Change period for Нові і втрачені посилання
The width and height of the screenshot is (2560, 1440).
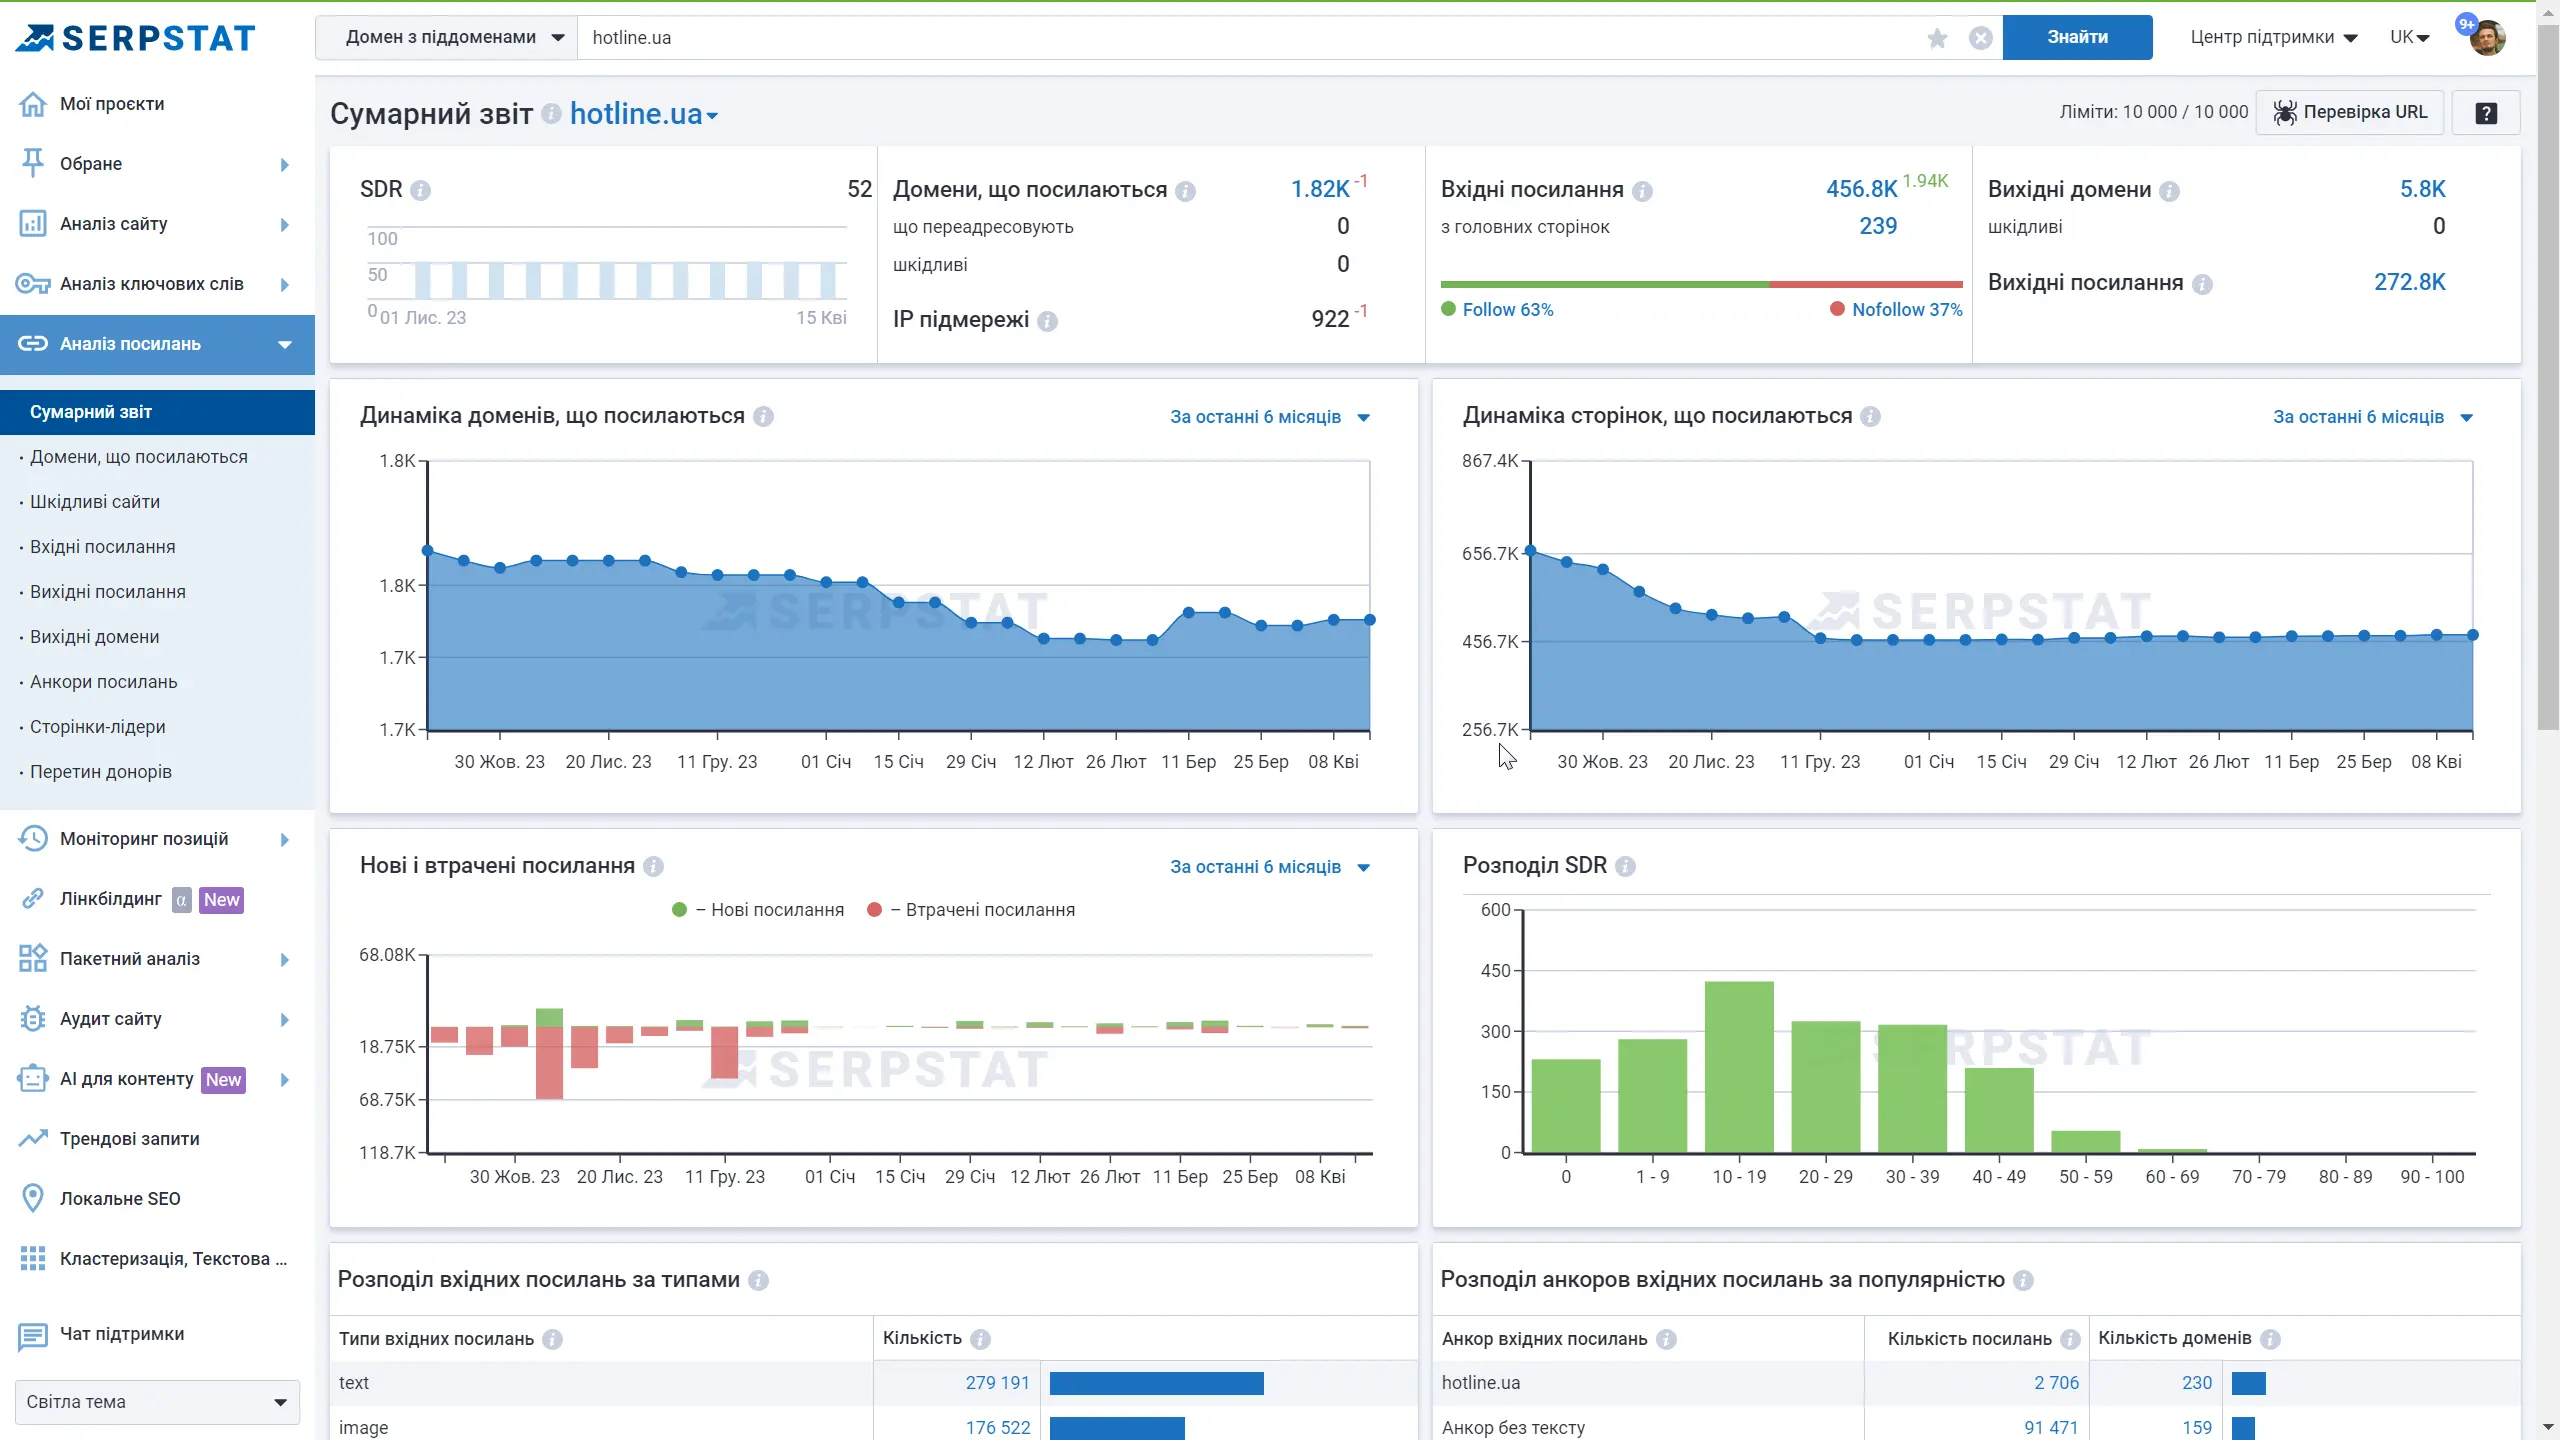click(1269, 867)
